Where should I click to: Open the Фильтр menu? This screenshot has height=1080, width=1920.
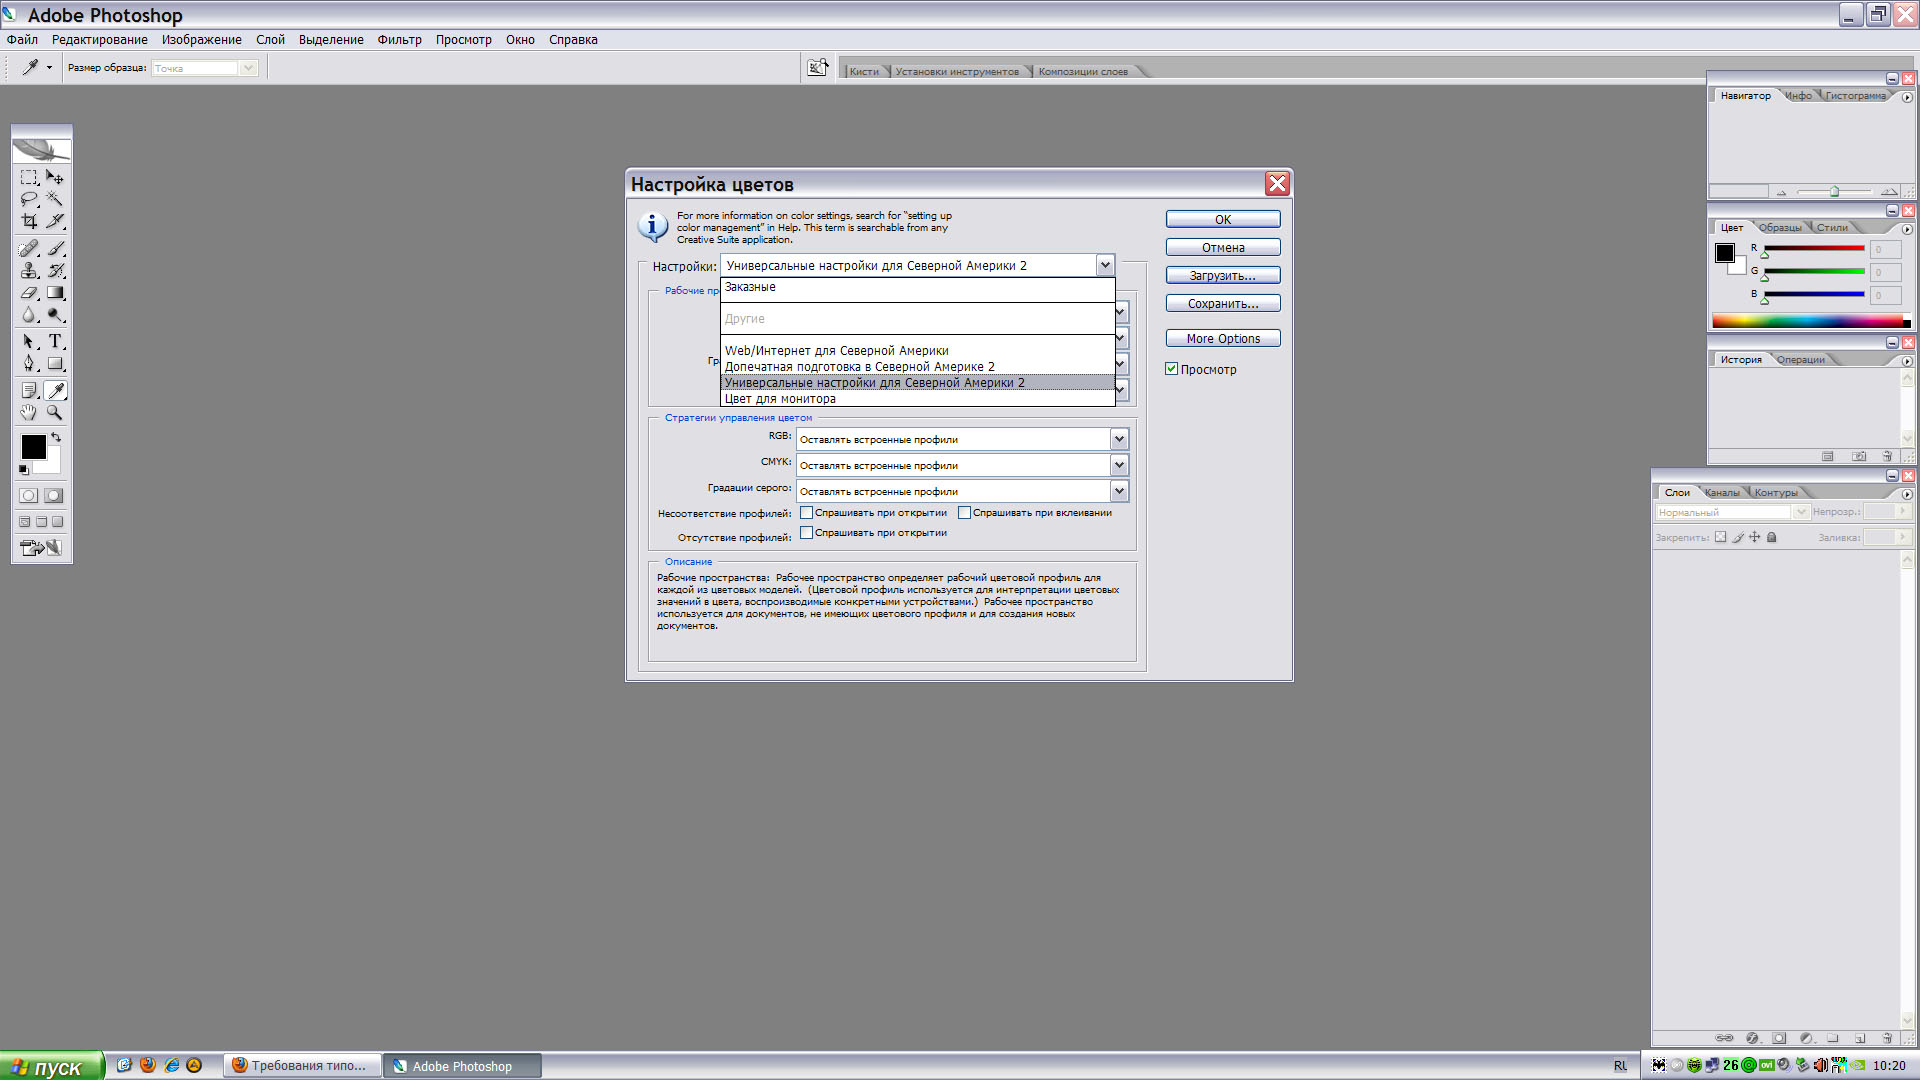[x=399, y=40]
